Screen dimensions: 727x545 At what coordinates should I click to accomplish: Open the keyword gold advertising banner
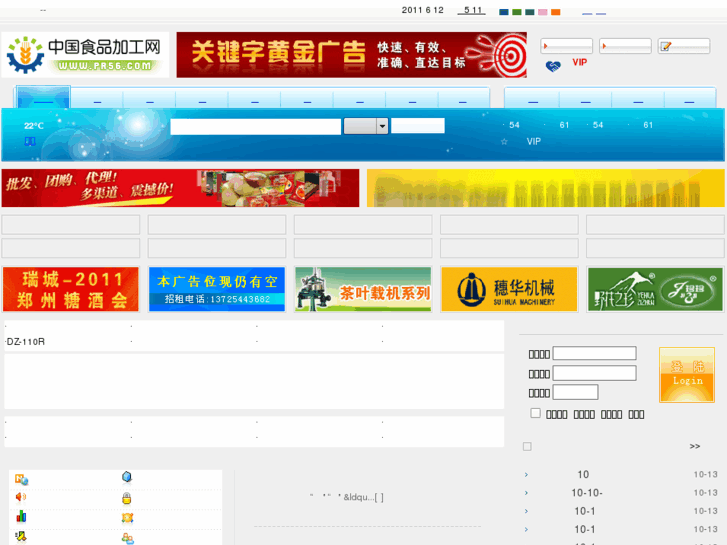(x=351, y=55)
